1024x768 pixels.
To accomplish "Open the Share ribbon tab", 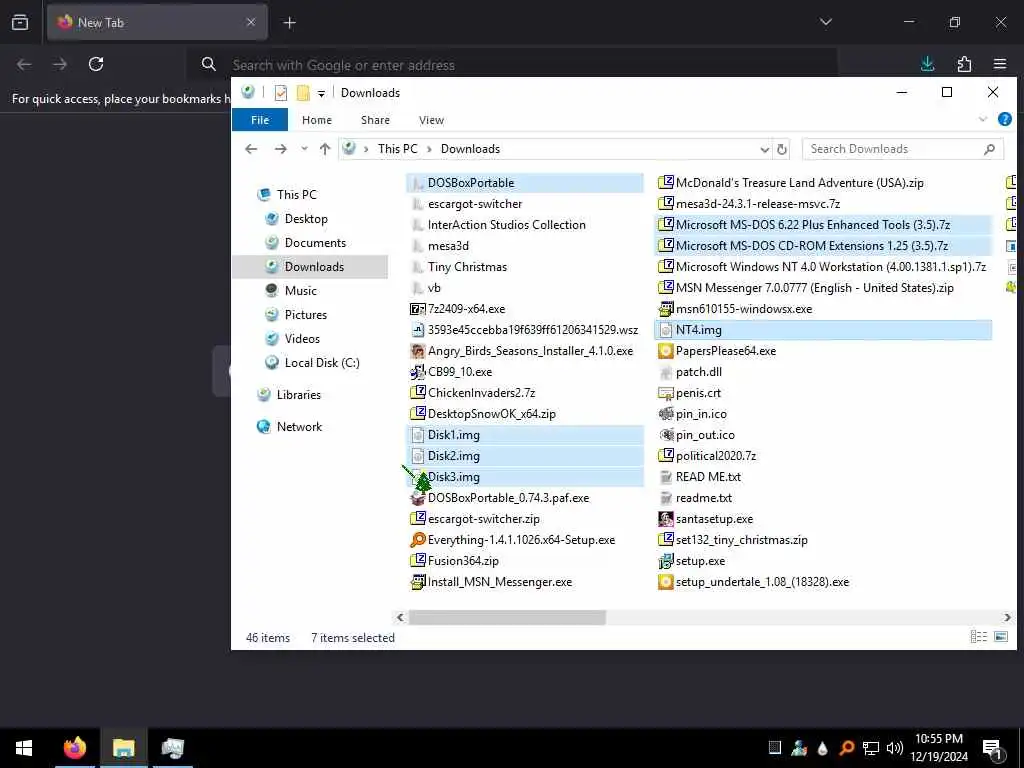I will point(375,120).
